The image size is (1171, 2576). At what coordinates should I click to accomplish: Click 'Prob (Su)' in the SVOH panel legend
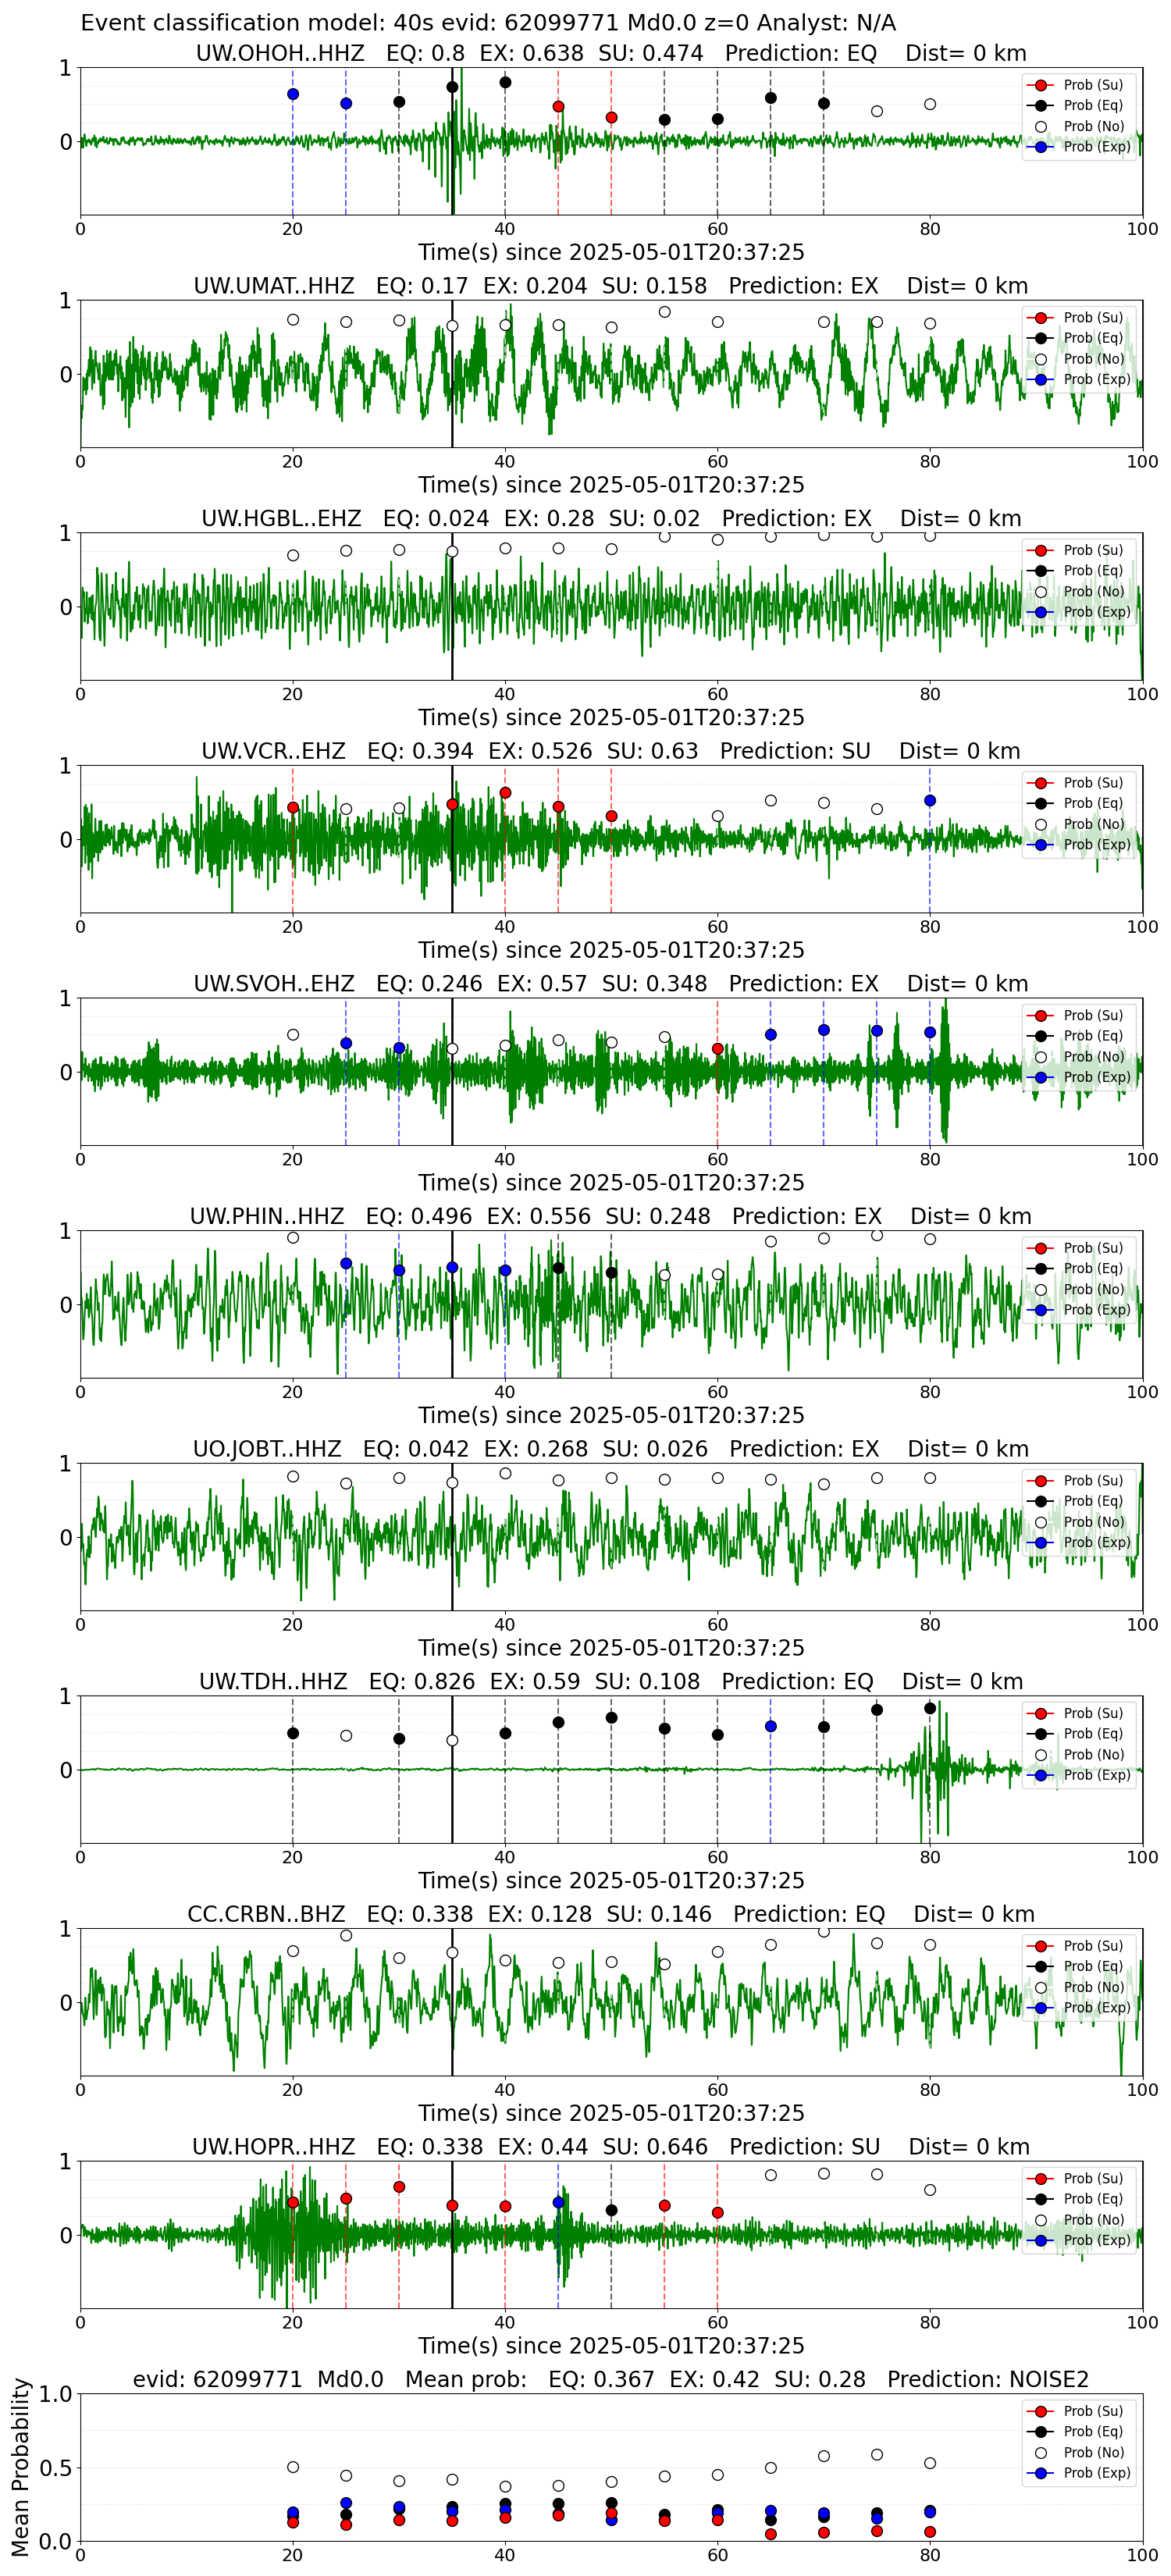pyautogui.click(x=1093, y=1015)
